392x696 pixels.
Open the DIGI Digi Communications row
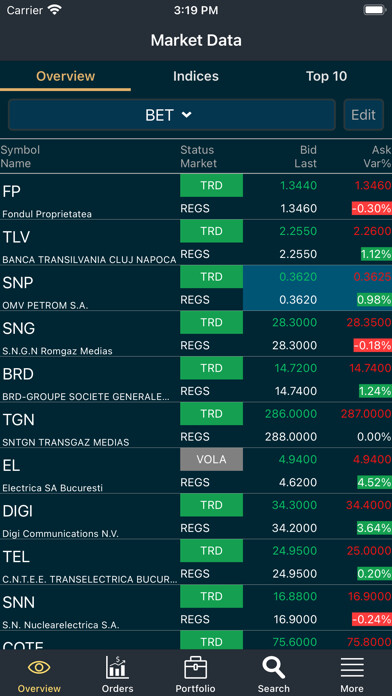196,516
